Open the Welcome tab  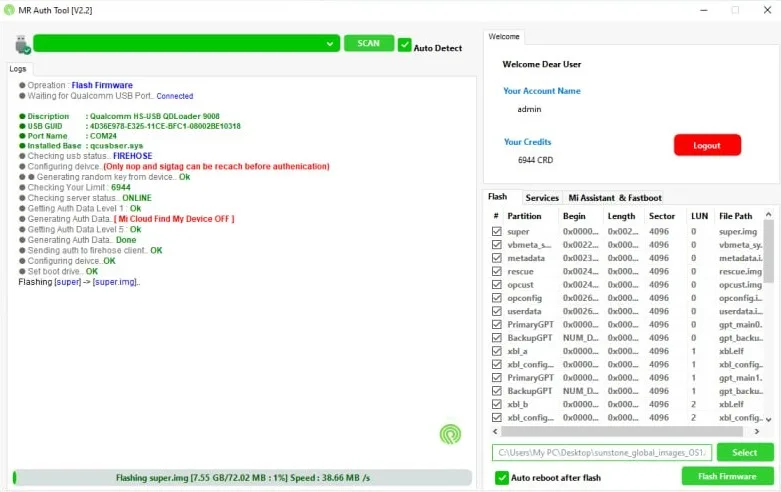[x=504, y=36]
